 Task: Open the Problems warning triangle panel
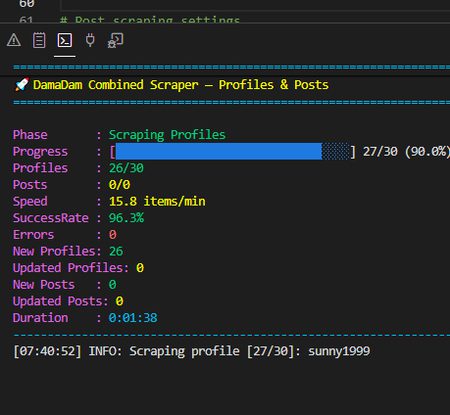[14, 40]
